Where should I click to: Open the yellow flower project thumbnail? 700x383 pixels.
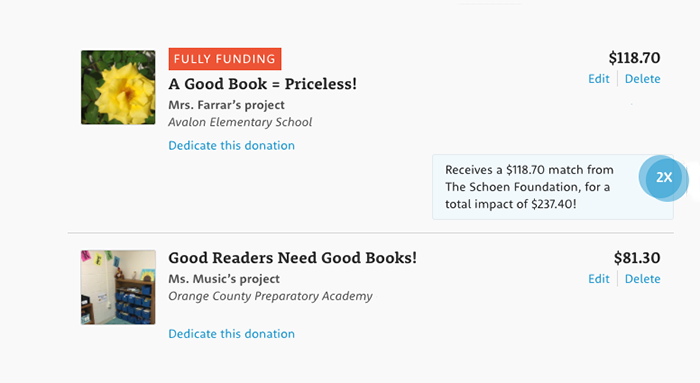[118, 87]
